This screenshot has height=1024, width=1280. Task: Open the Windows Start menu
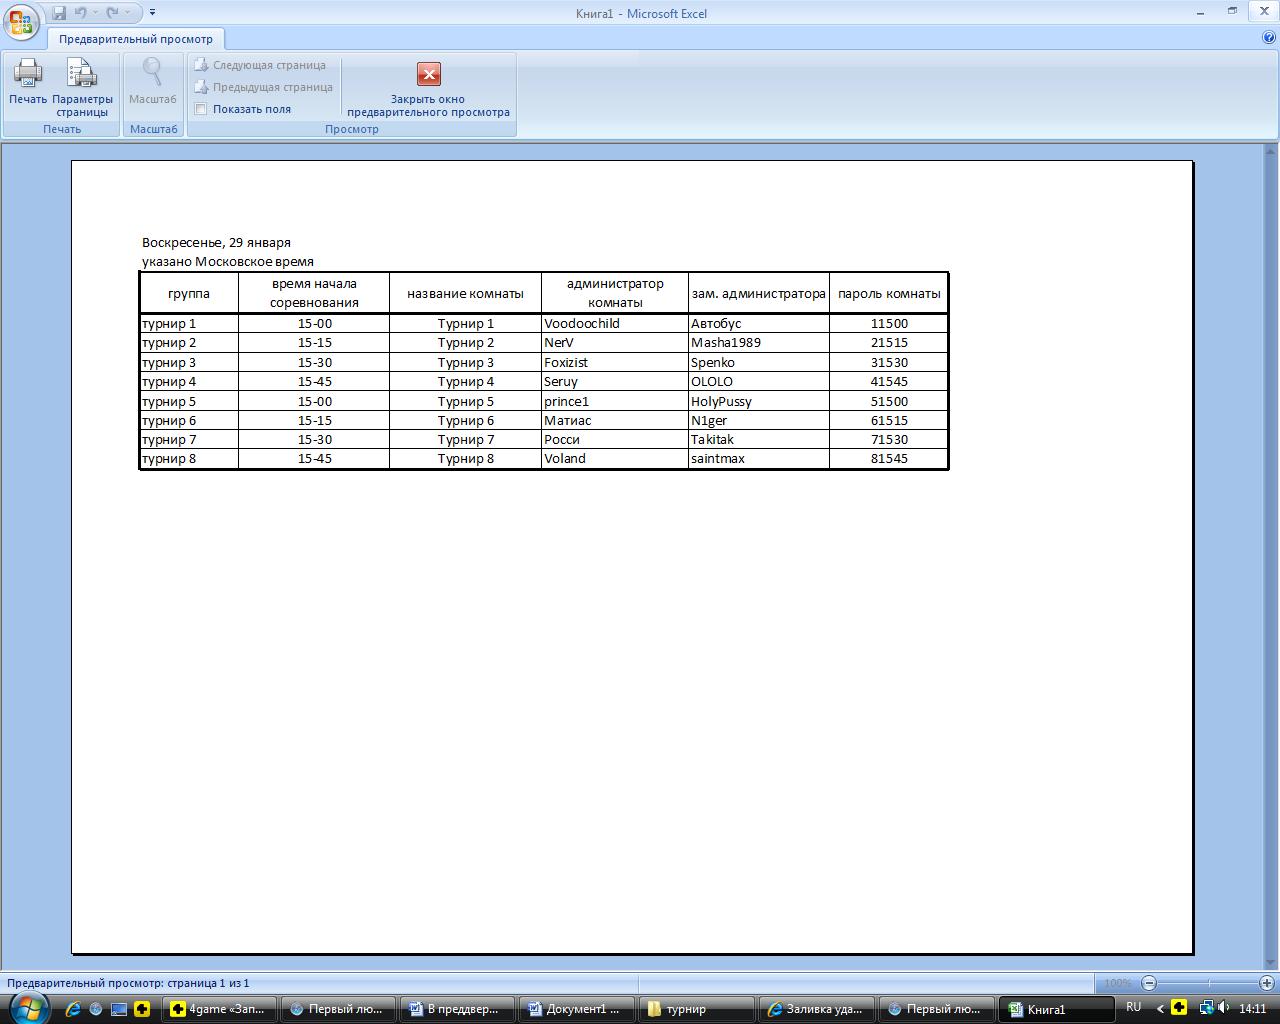click(x=27, y=1007)
